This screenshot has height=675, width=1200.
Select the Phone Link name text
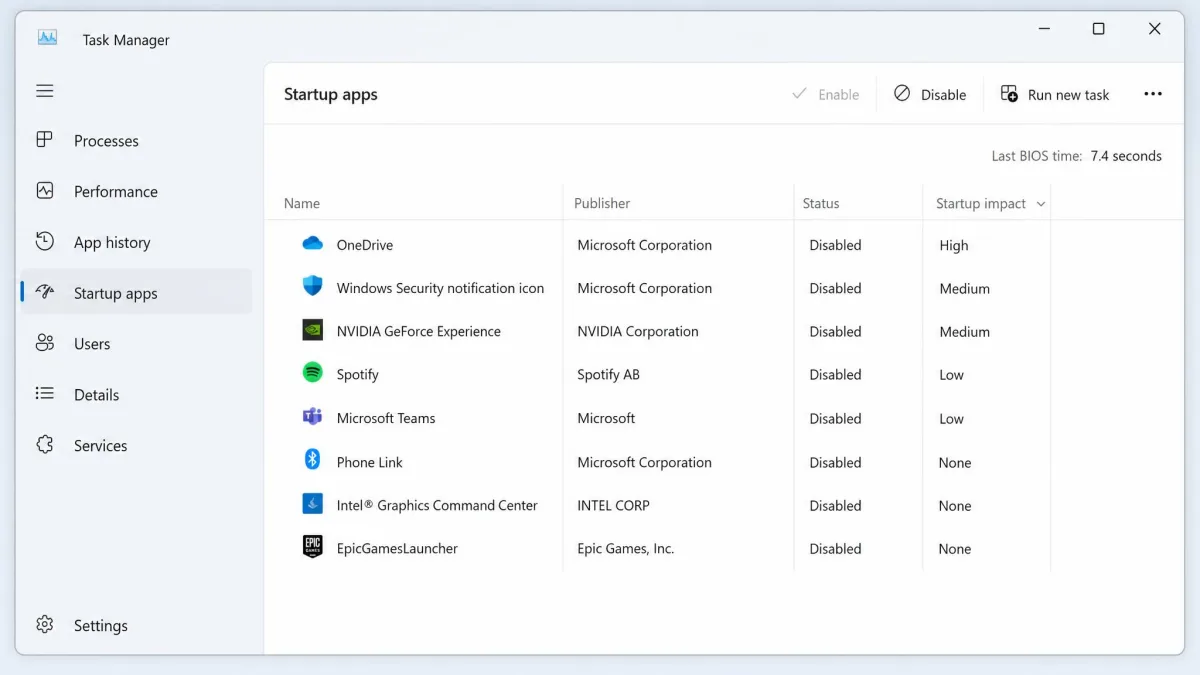point(370,462)
